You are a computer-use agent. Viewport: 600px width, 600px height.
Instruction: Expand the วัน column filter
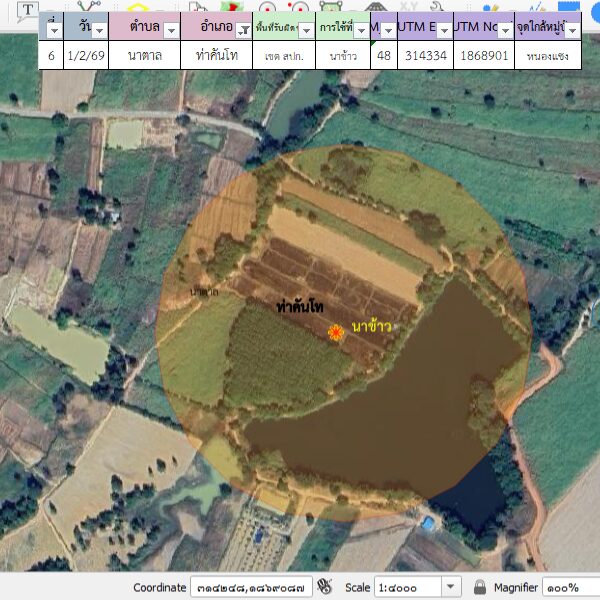100,31
